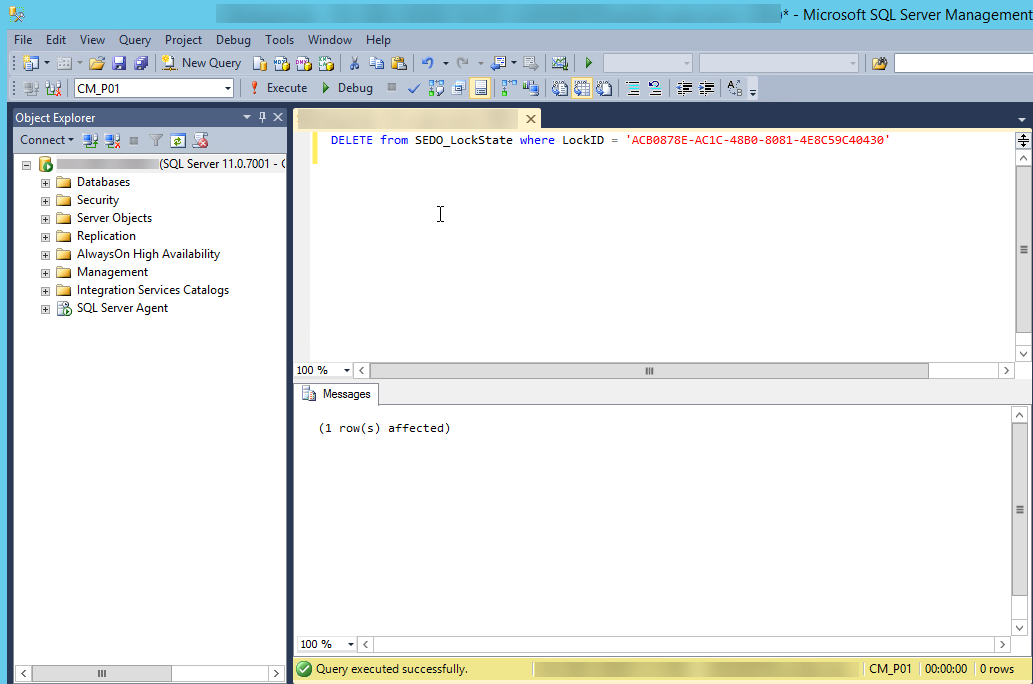Open the editor zoom percentage selector

tap(318, 370)
